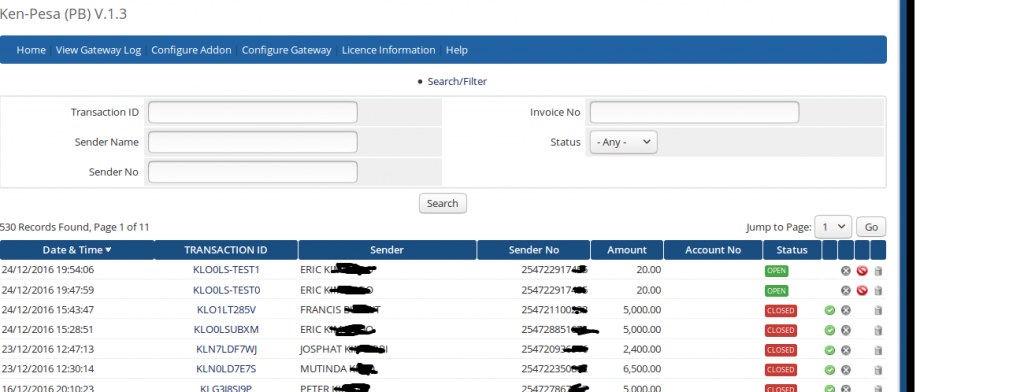Click the Amount column header
The height and width of the screenshot is (392, 1024).
[627, 250]
